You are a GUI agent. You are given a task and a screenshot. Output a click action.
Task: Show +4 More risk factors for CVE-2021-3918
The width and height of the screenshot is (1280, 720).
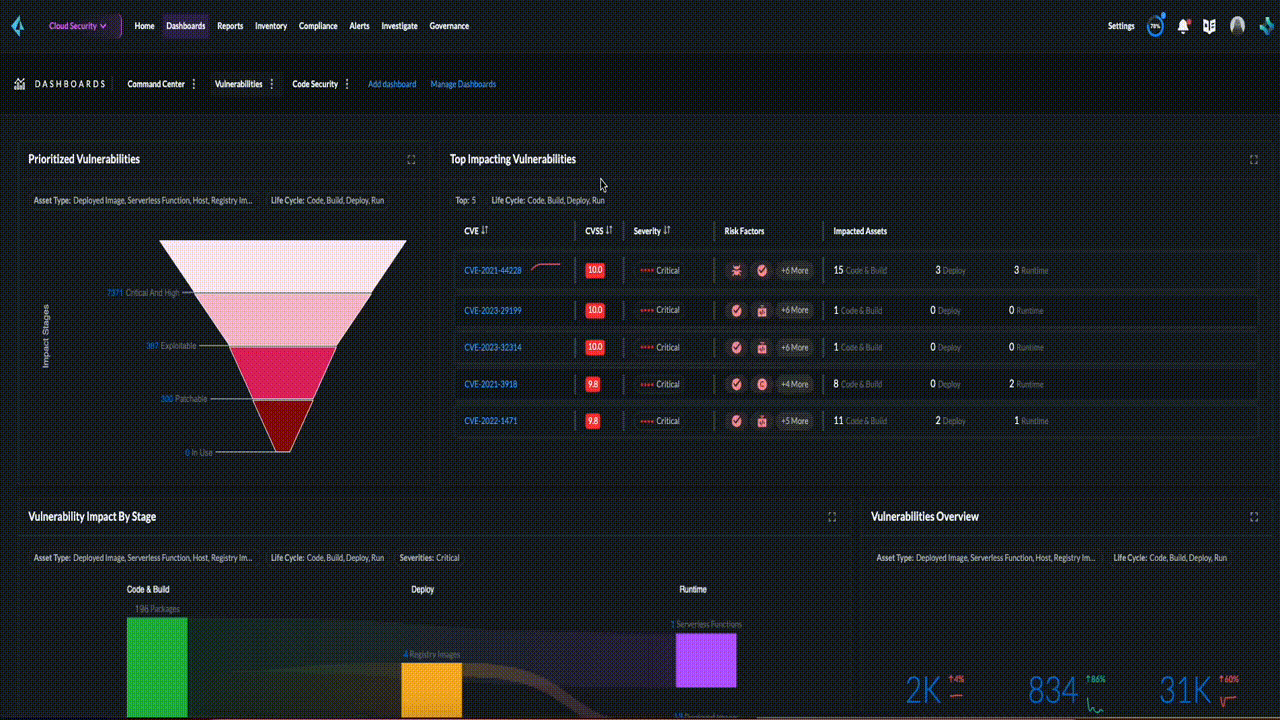pyautogui.click(x=794, y=384)
